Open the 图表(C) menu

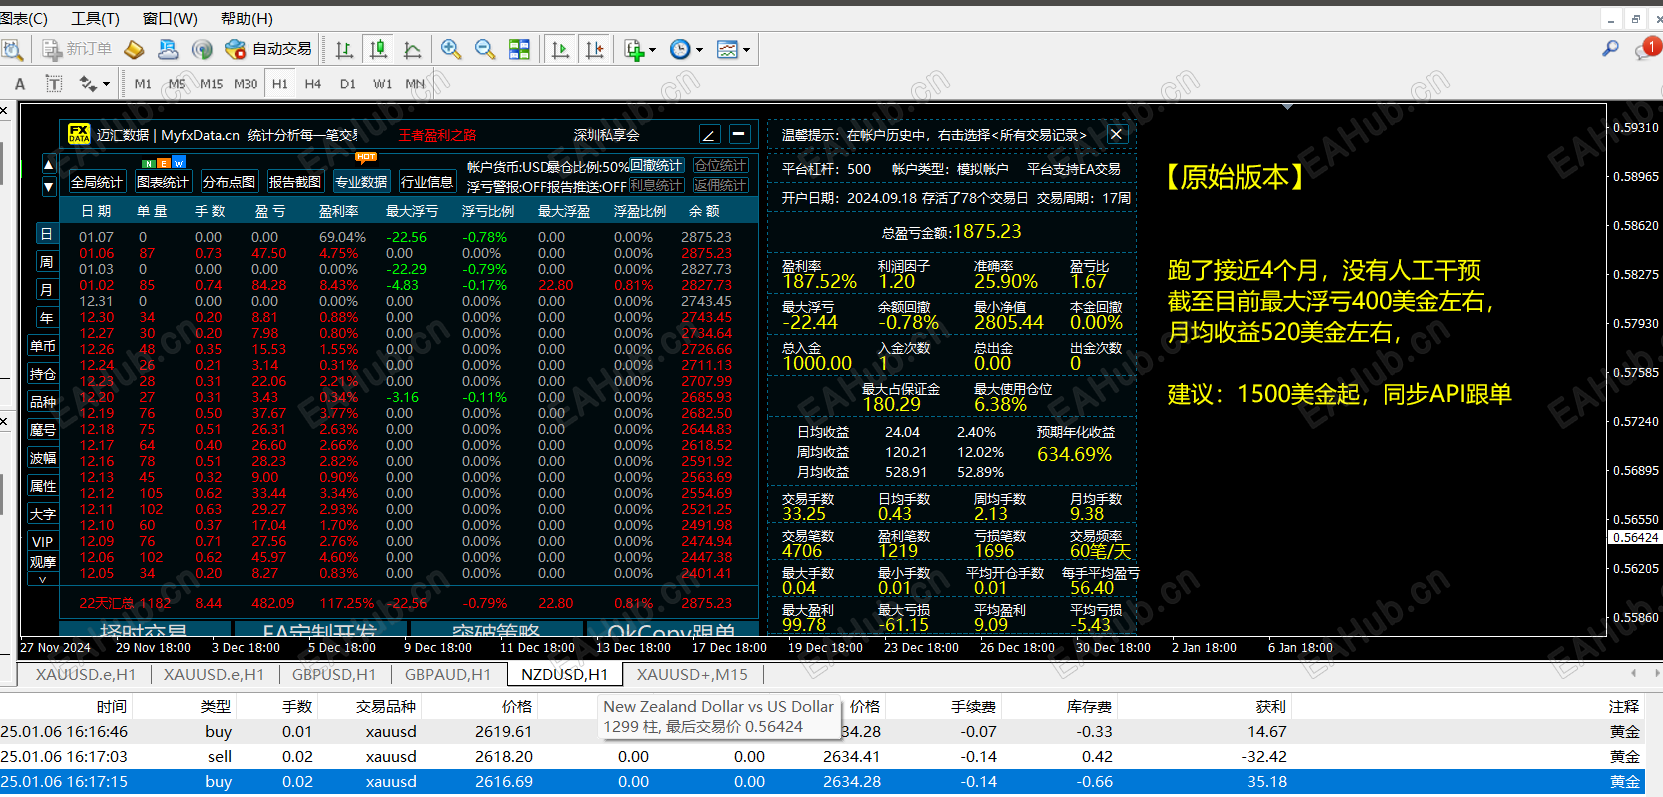(x=24, y=18)
